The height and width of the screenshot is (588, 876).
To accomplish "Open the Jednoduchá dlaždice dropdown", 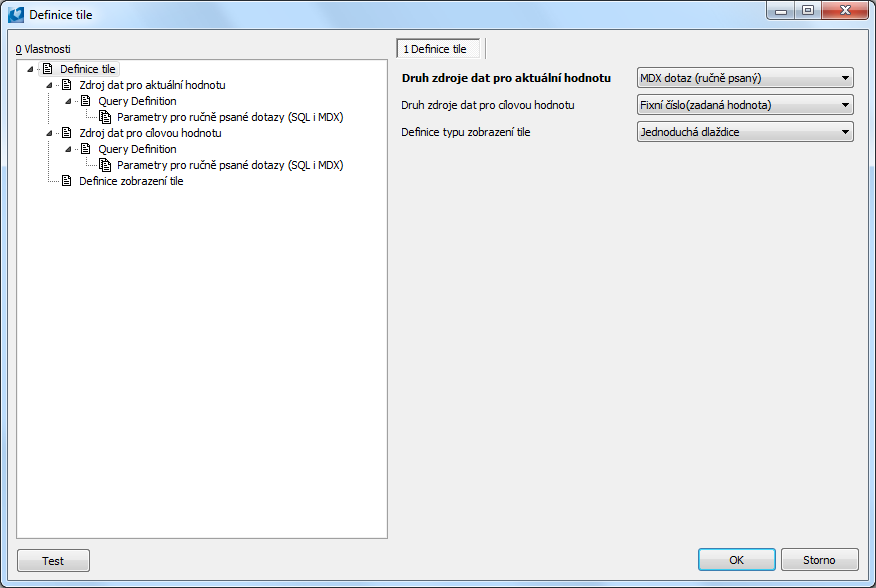I will tap(745, 132).
